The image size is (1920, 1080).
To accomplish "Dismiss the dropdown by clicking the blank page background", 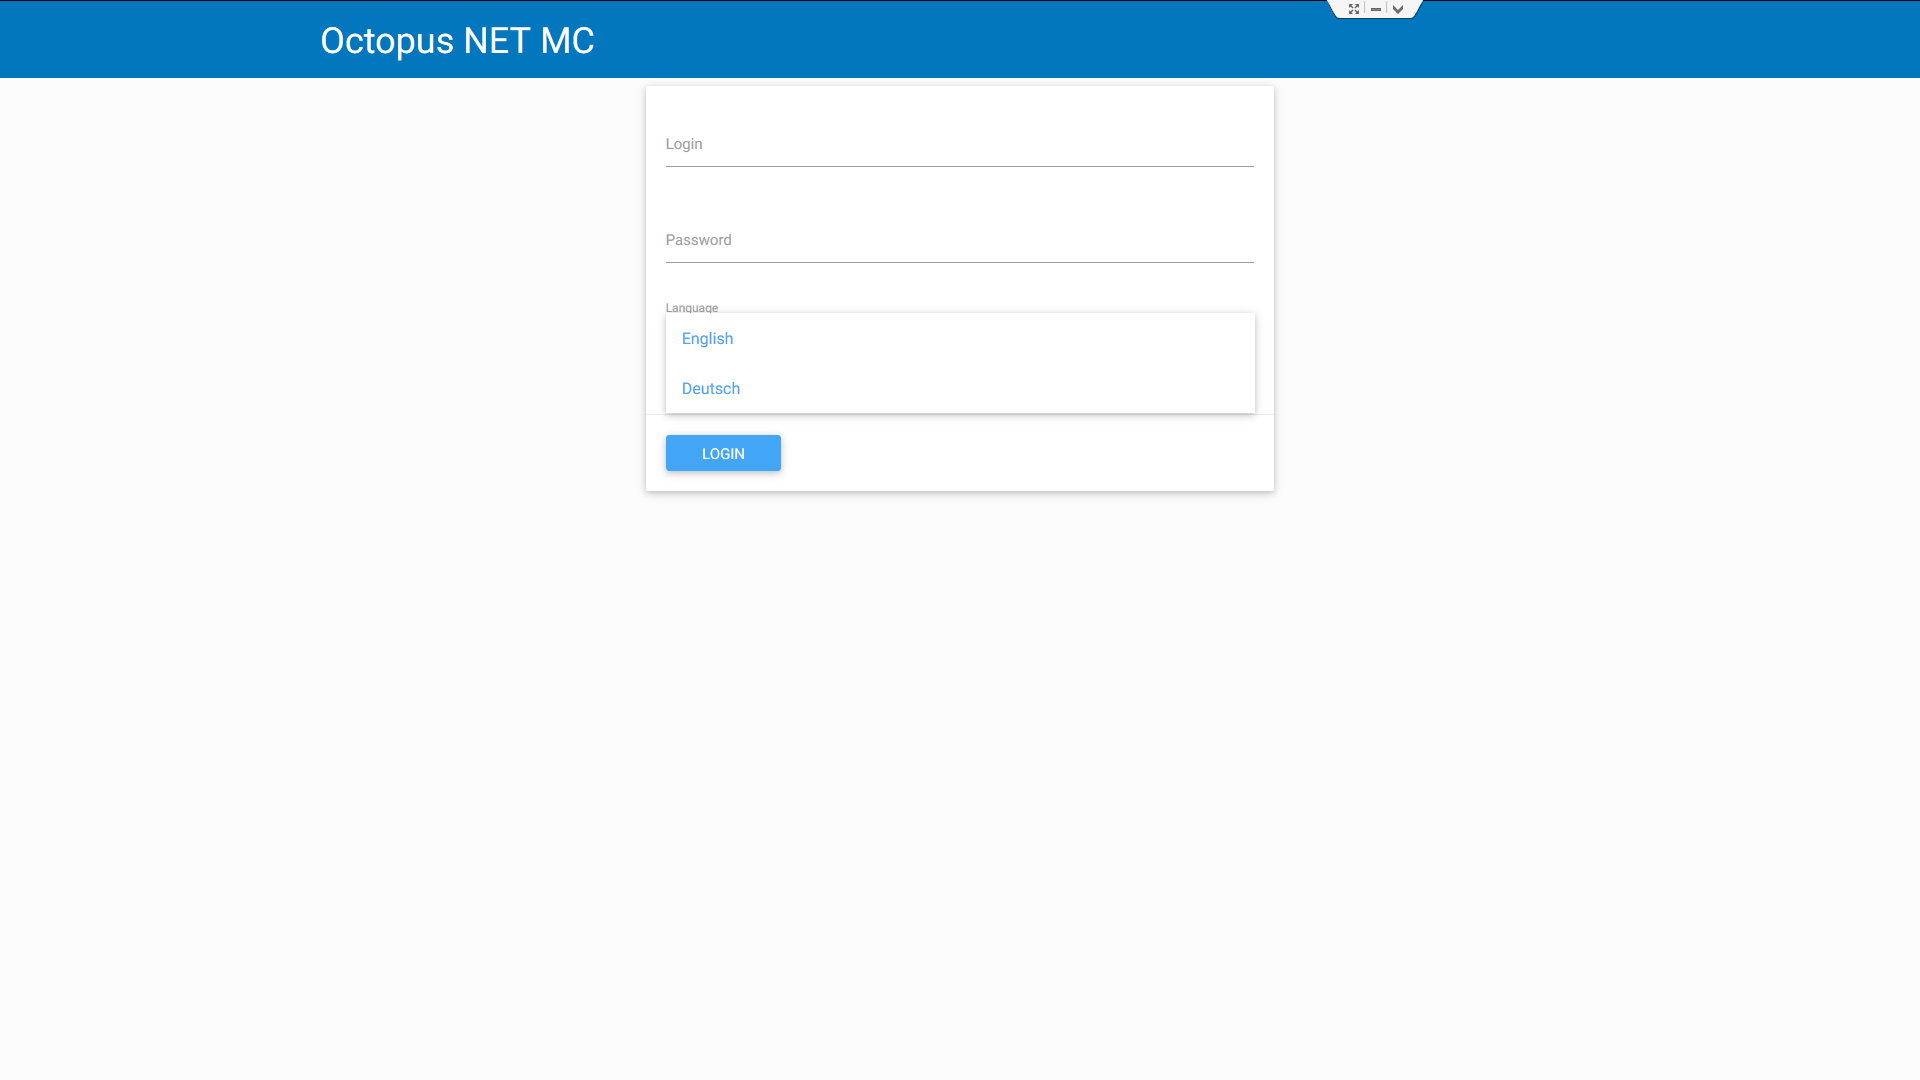I will (960, 780).
